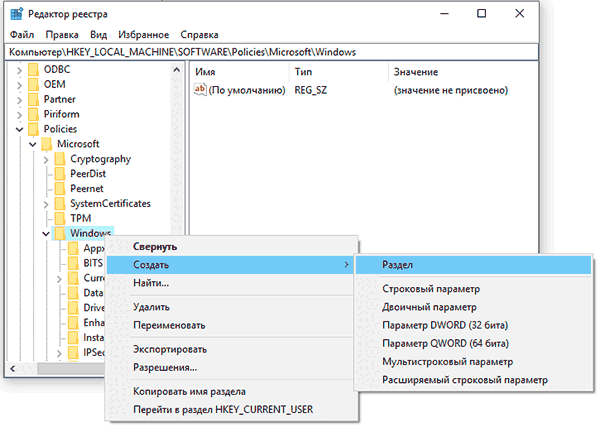Screen dimensions: 600x432
Task: Click the Policies folder icon
Action: 34,129
